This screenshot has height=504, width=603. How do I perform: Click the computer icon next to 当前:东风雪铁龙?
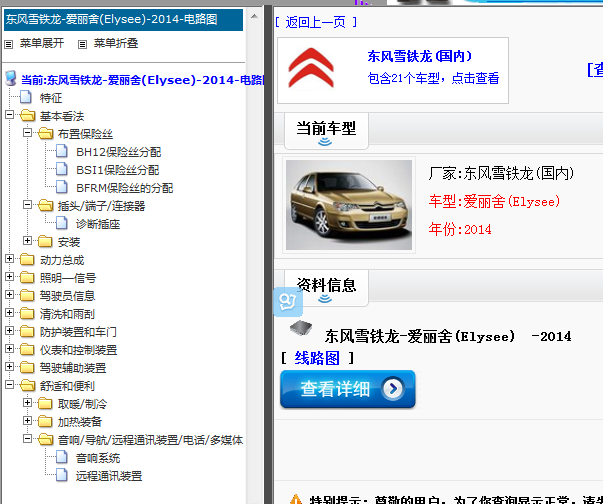(11, 78)
